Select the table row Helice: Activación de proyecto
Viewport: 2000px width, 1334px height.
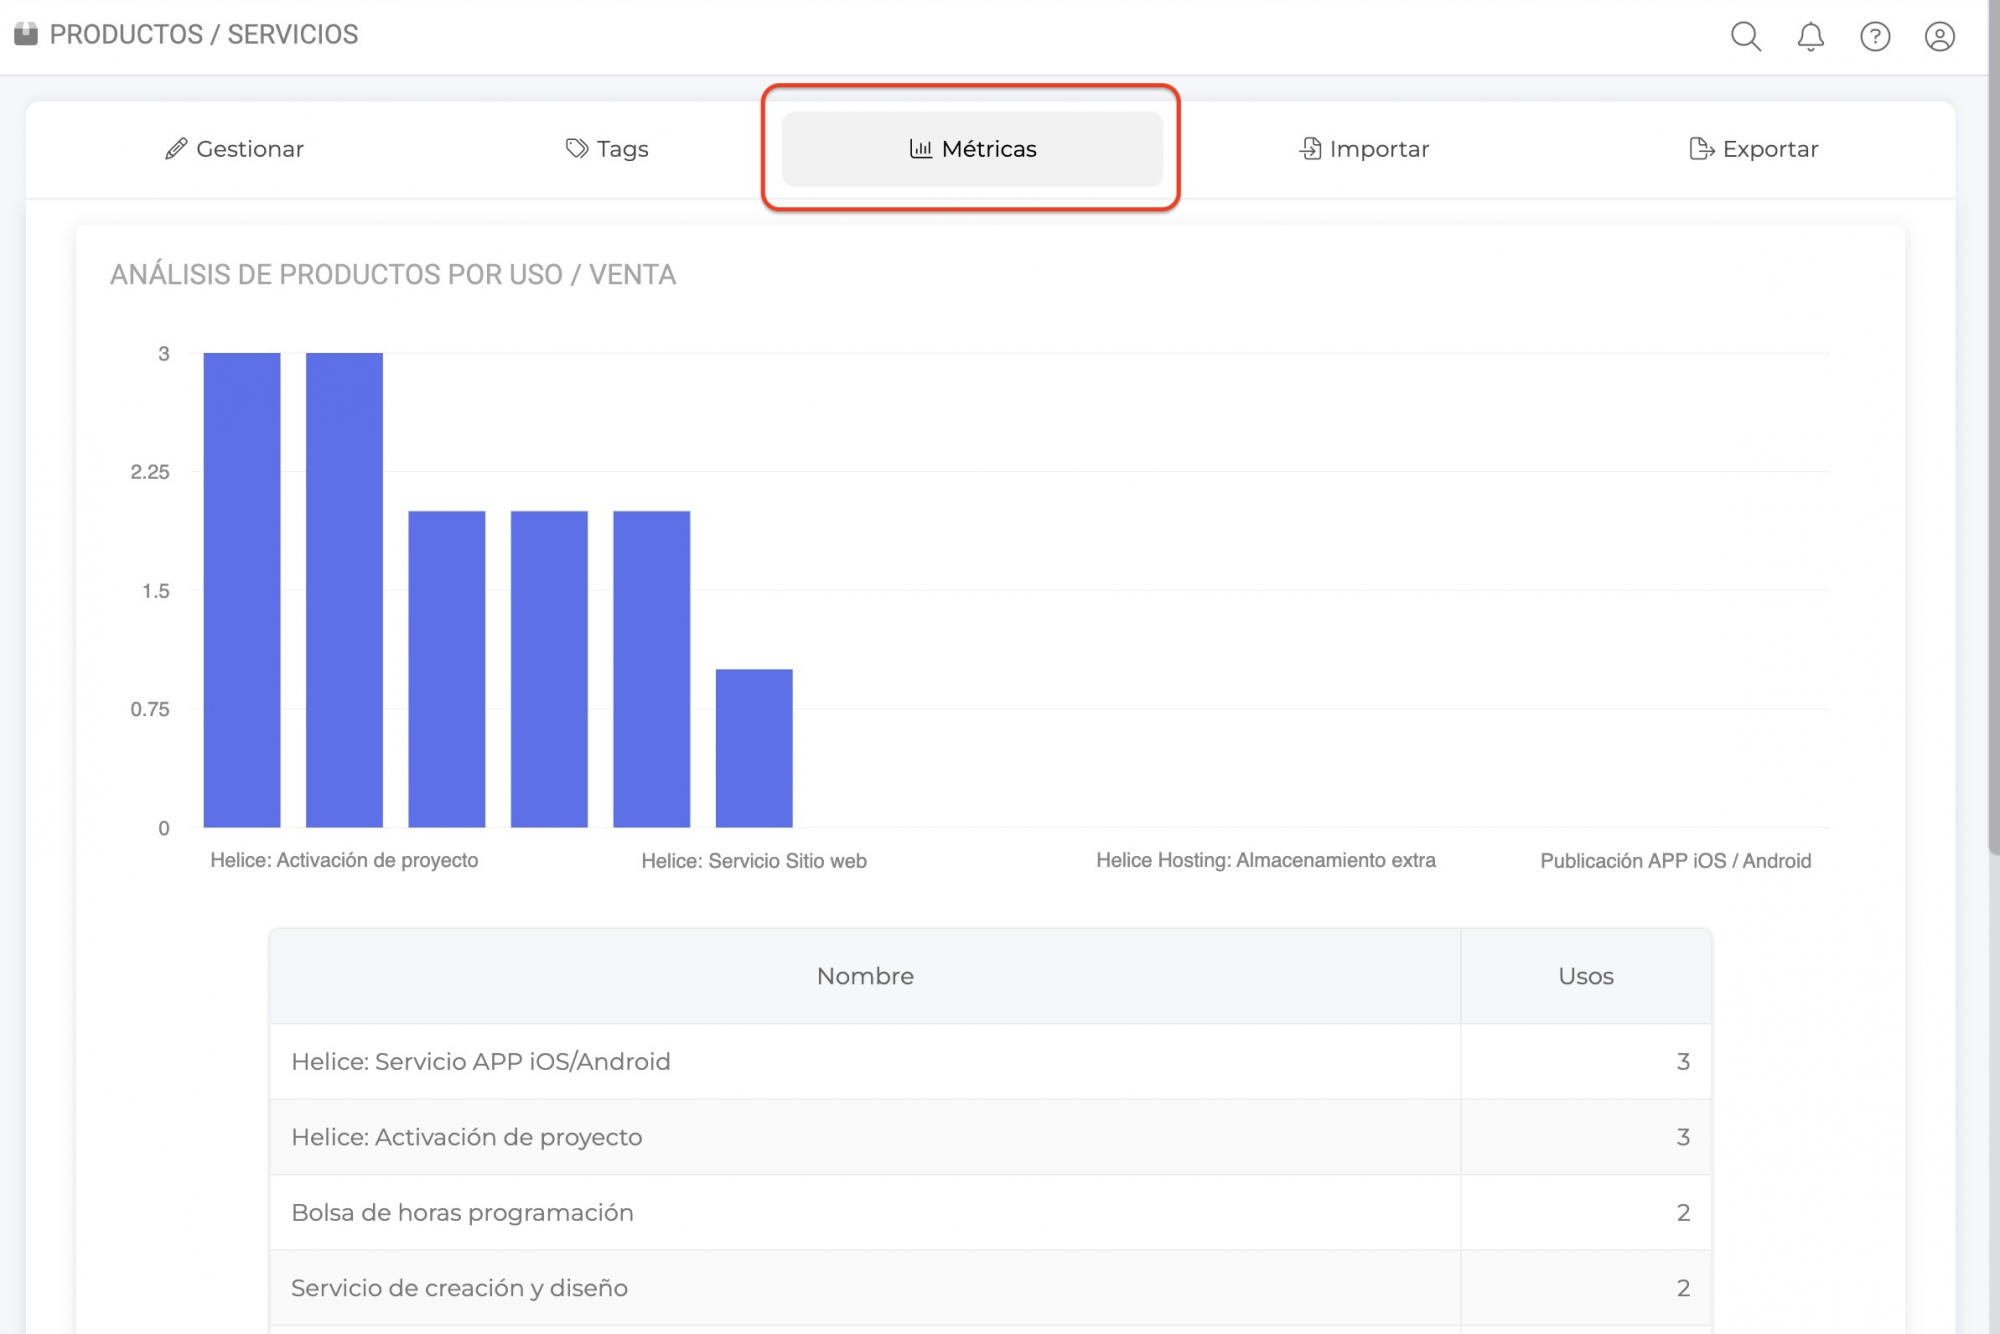990,1137
